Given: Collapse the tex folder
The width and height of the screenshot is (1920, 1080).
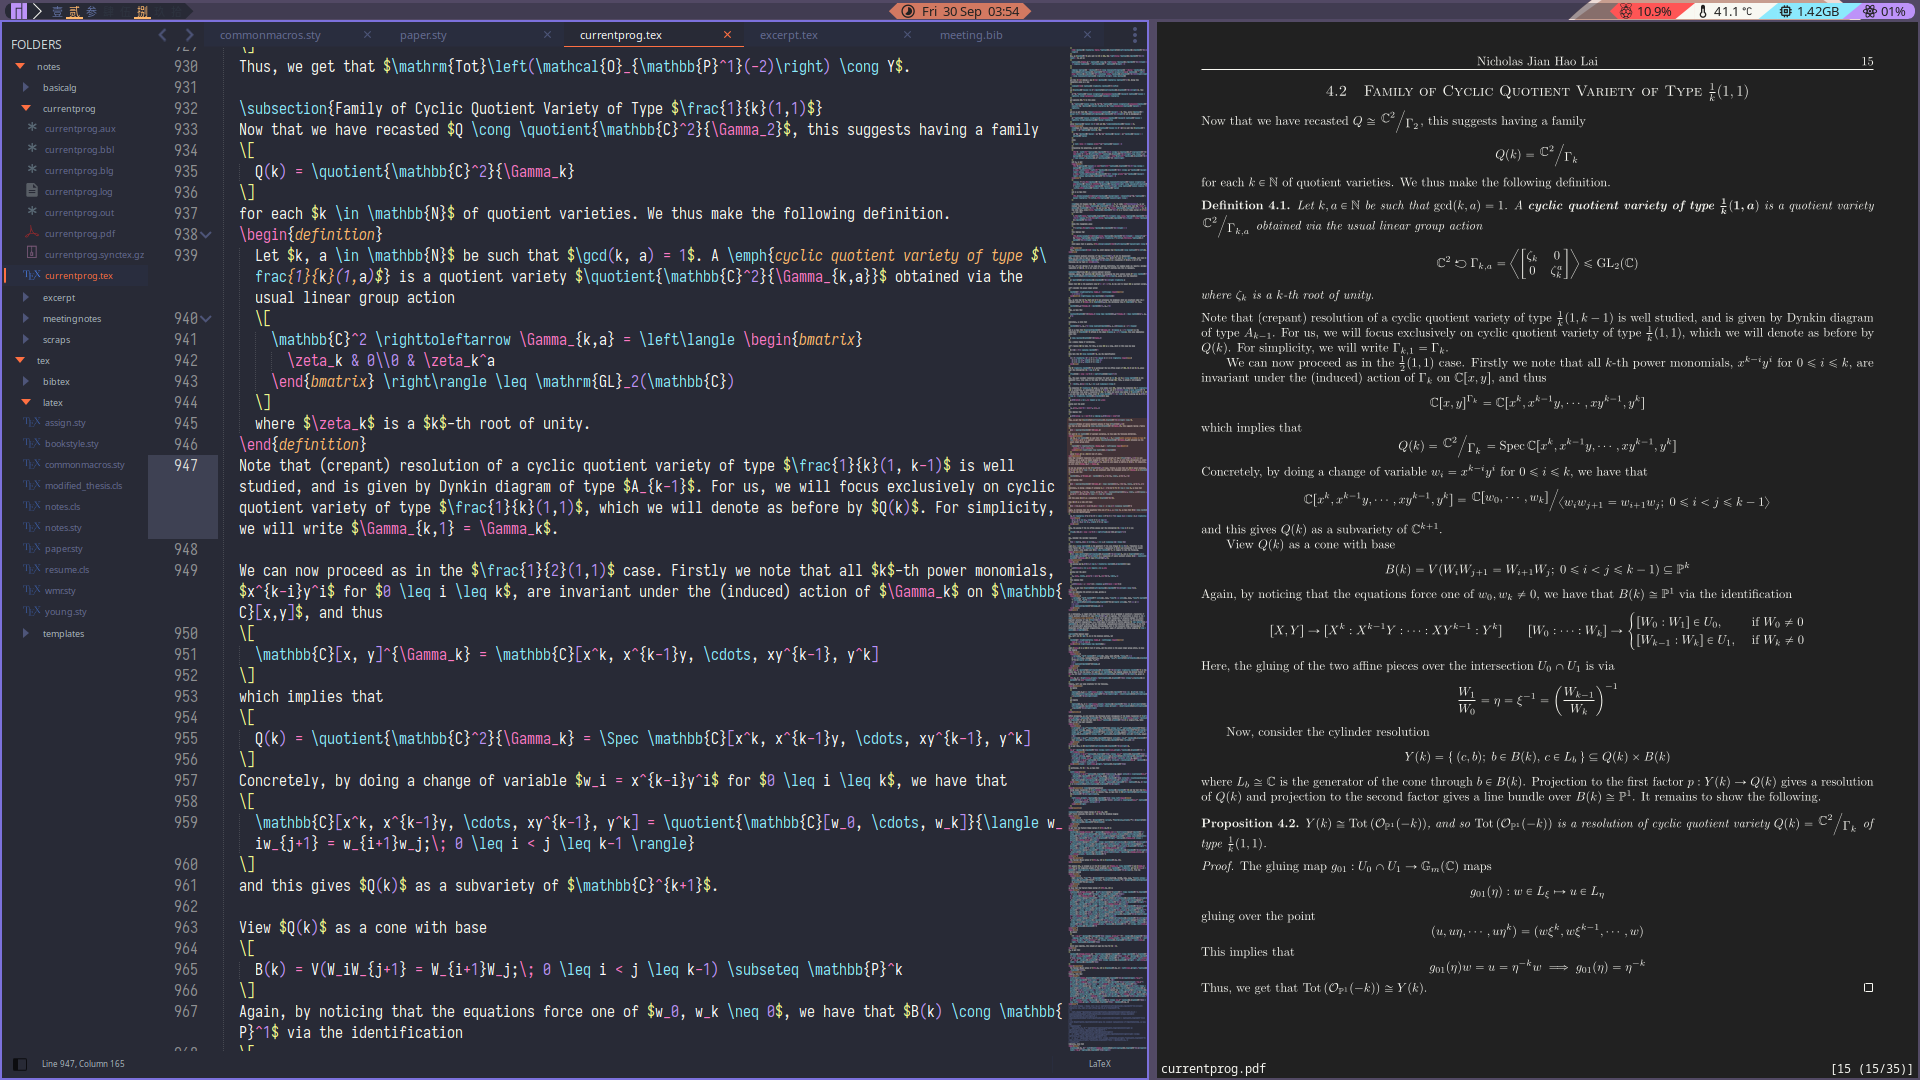Looking at the screenshot, I should click(x=20, y=360).
